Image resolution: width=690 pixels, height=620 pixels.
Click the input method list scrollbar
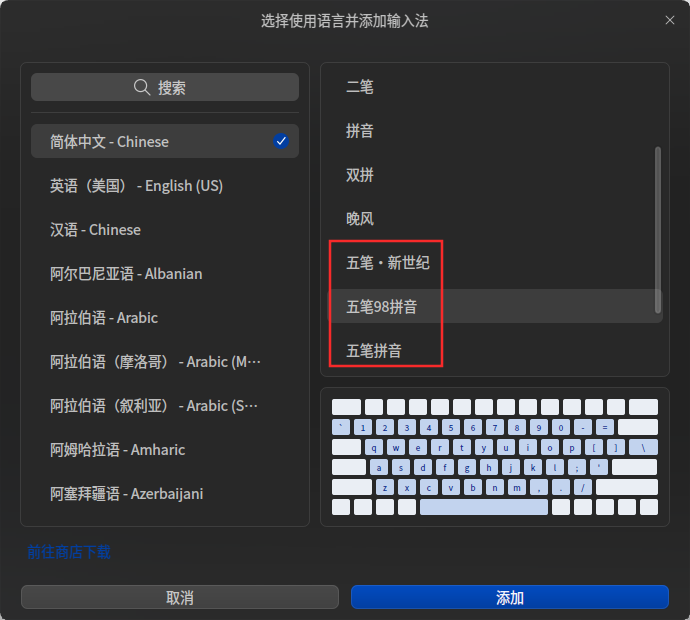point(658,230)
